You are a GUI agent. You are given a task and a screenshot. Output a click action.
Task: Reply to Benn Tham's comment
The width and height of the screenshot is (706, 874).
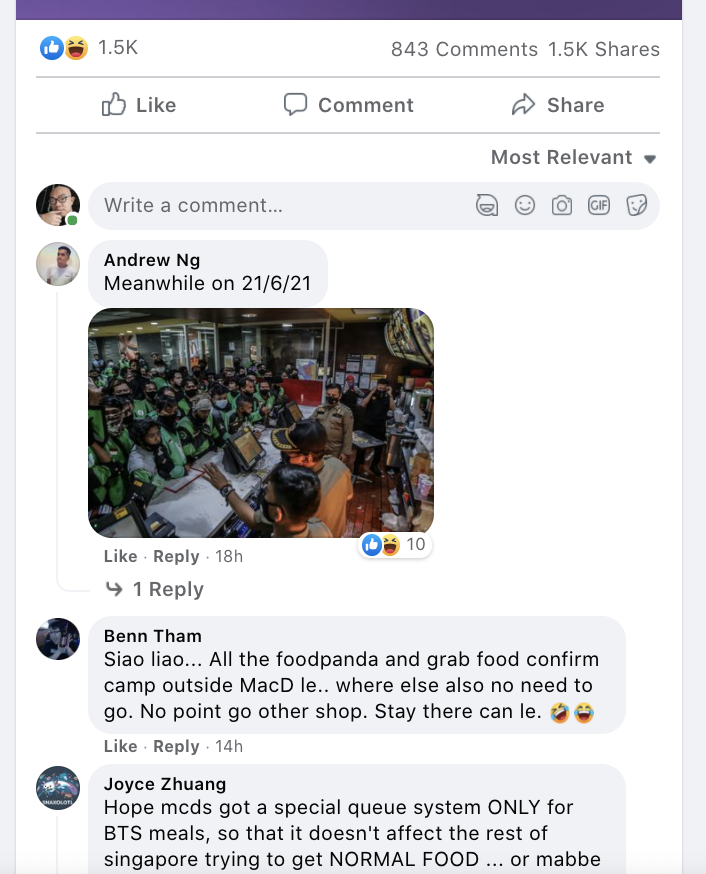(x=176, y=746)
